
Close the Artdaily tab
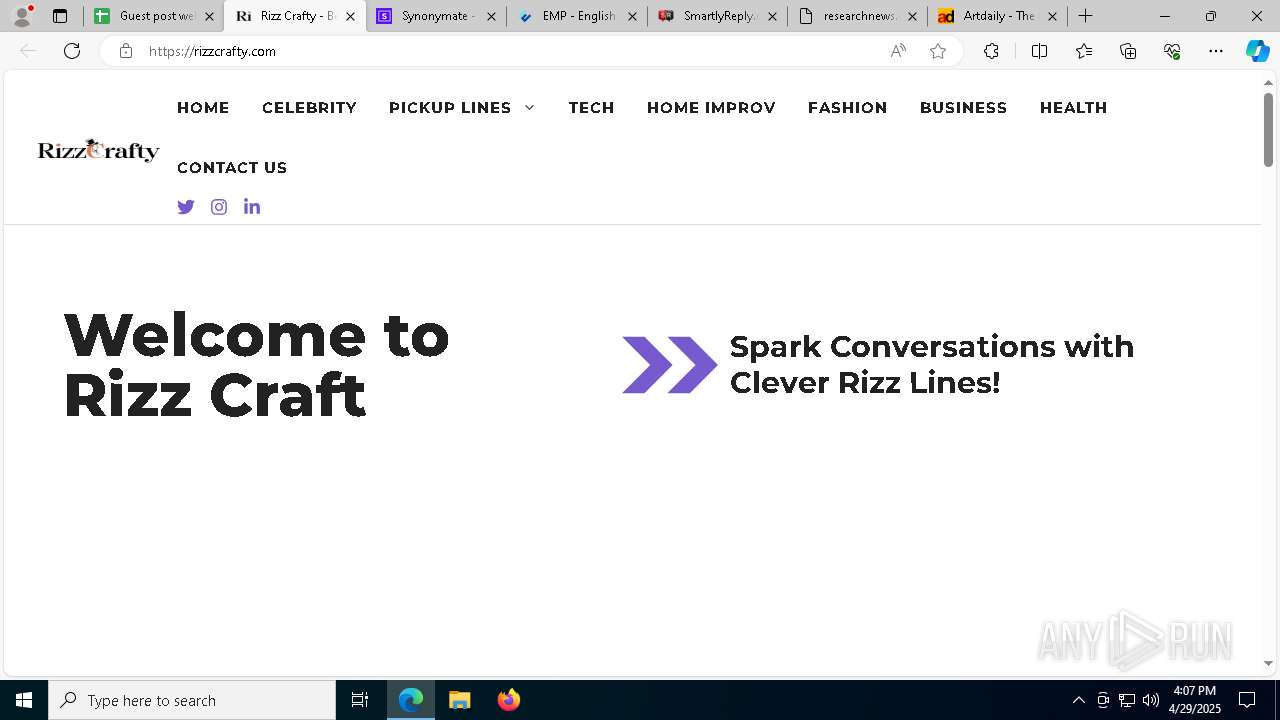(1052, 16)
